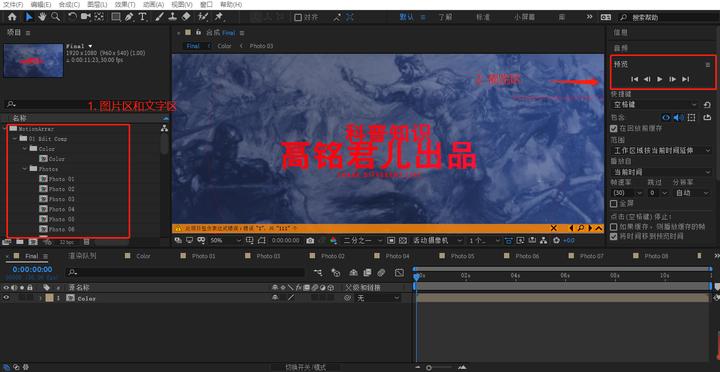Viewport: 720px width, 372px height.
Task: Click the Home icon in toolbar
Action: (x=12, y=17)
